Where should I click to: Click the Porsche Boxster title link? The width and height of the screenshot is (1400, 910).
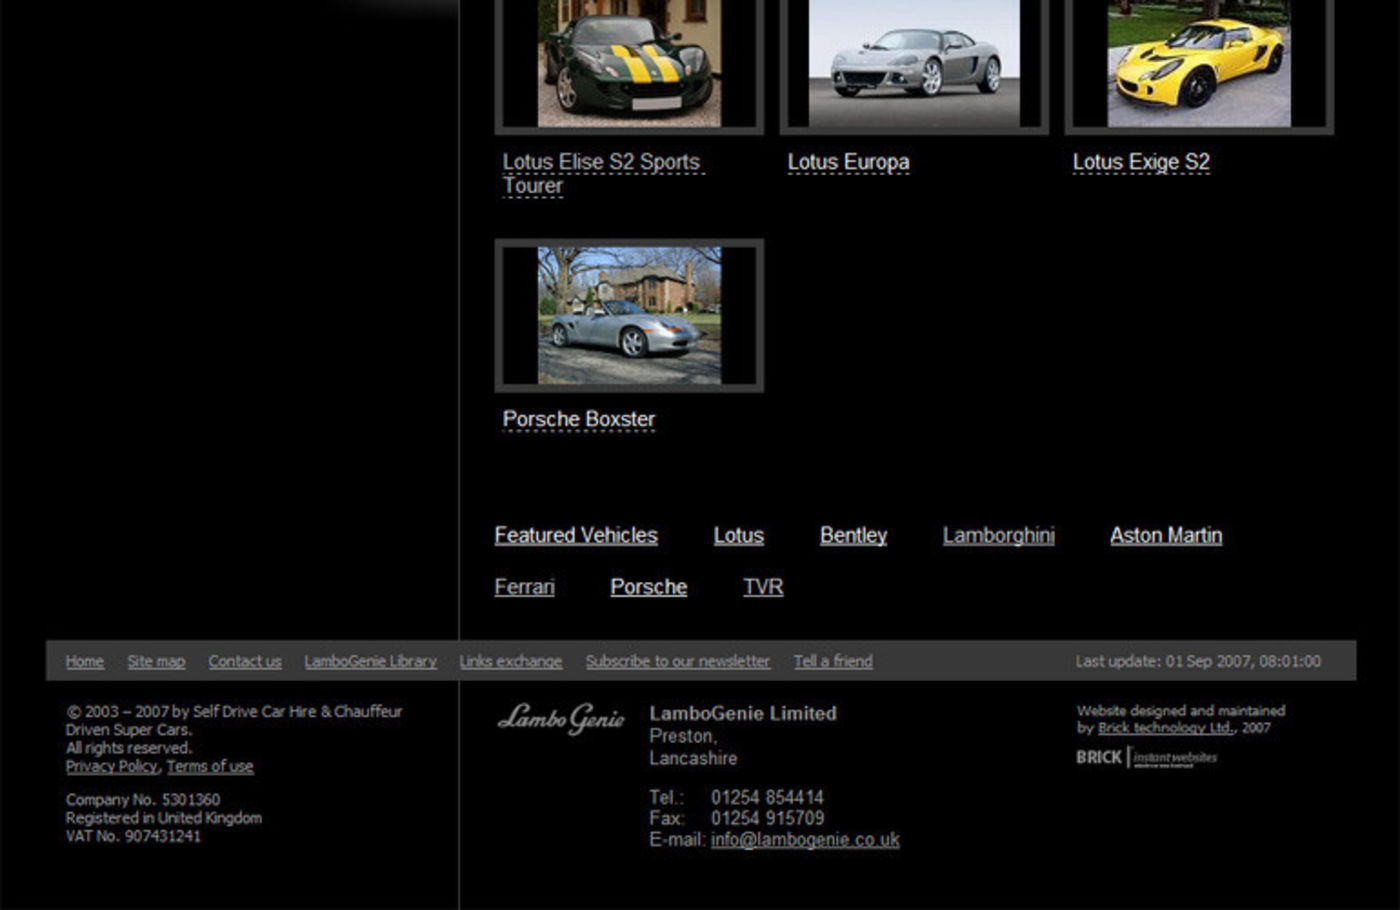coord(578,419)
